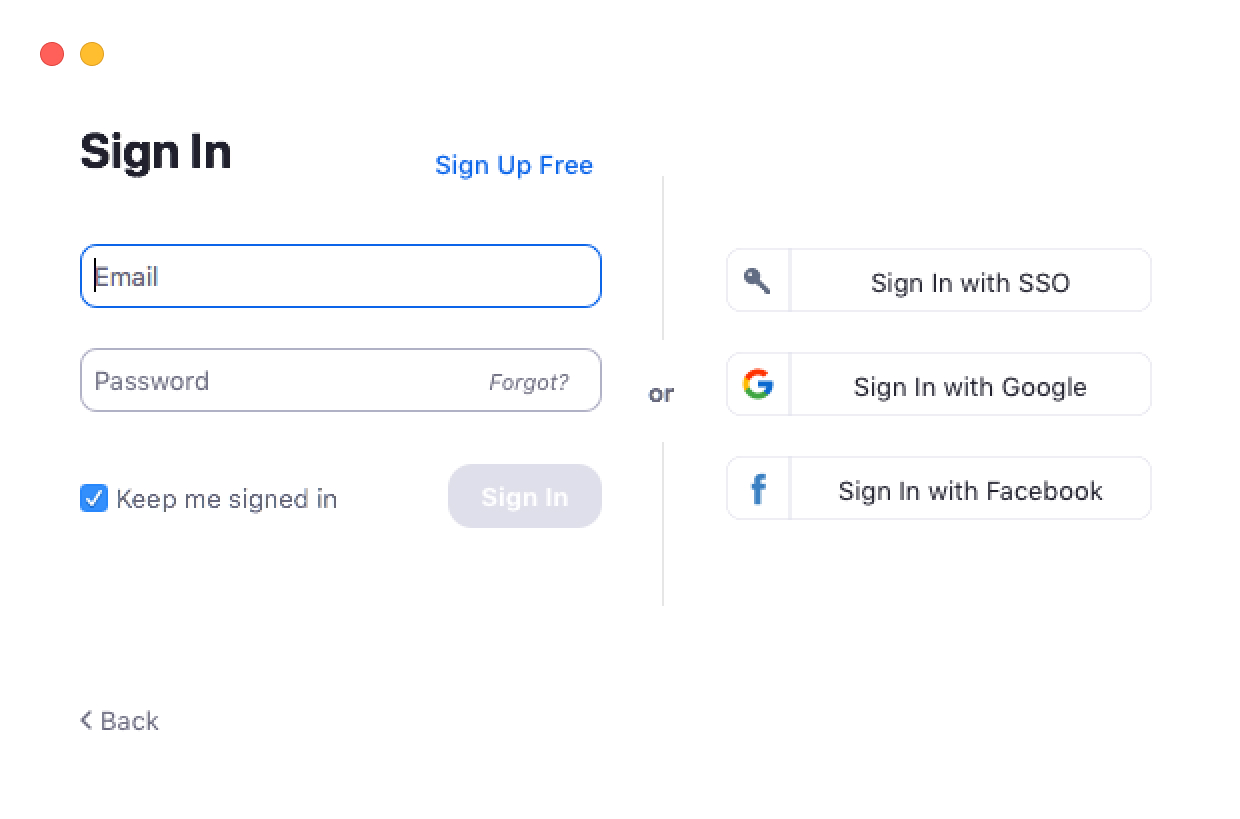The image size is (1240, 819).
Task: Click the Google logo icon
Action: click(758, 384)
